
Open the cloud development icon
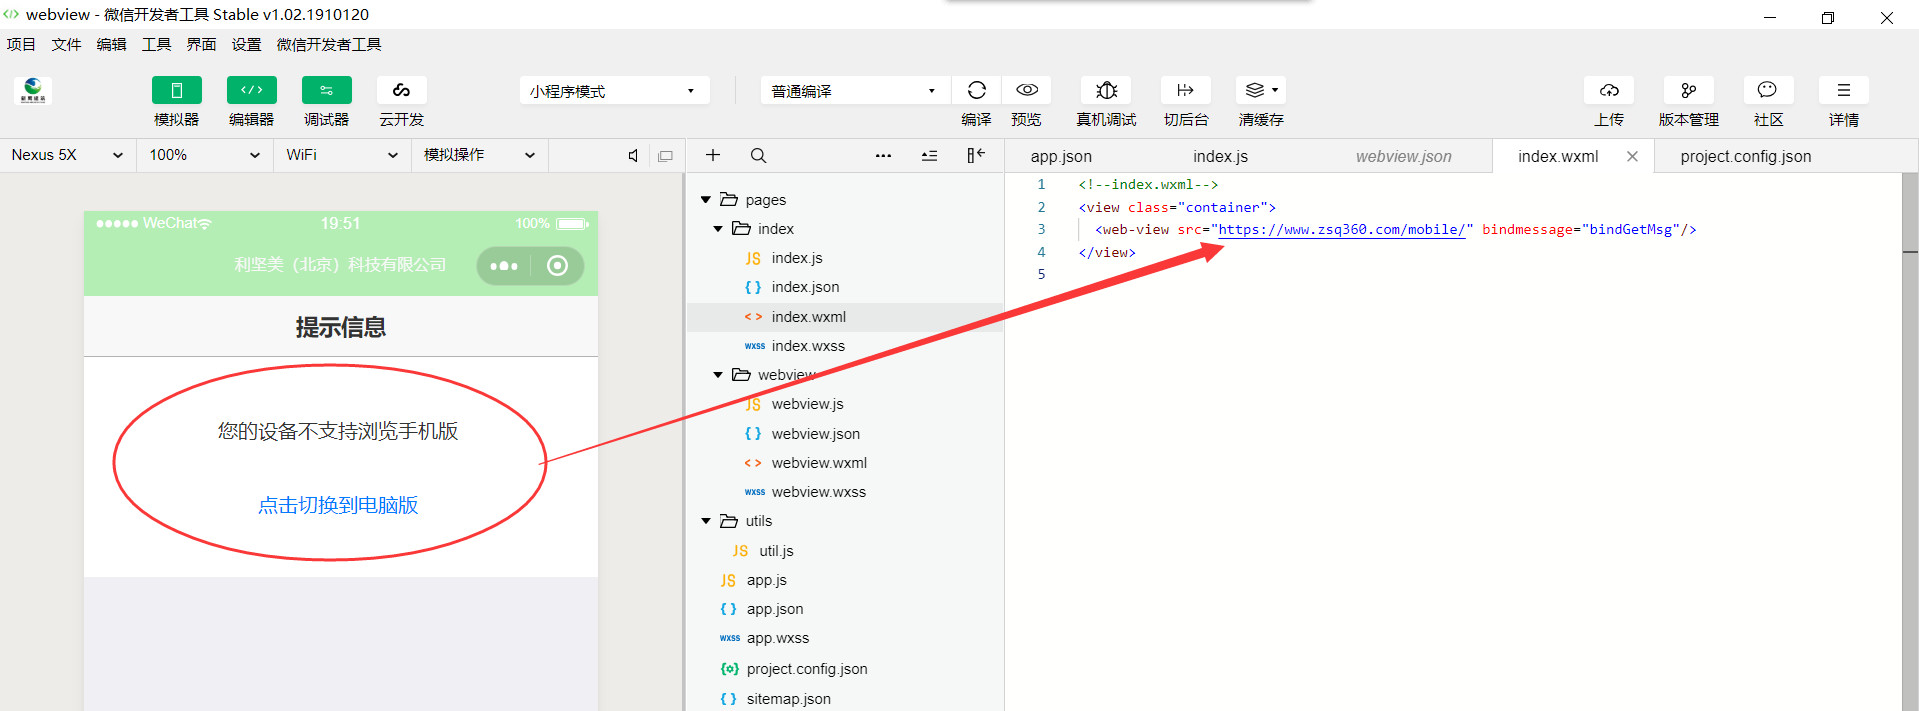coord(402,90)
